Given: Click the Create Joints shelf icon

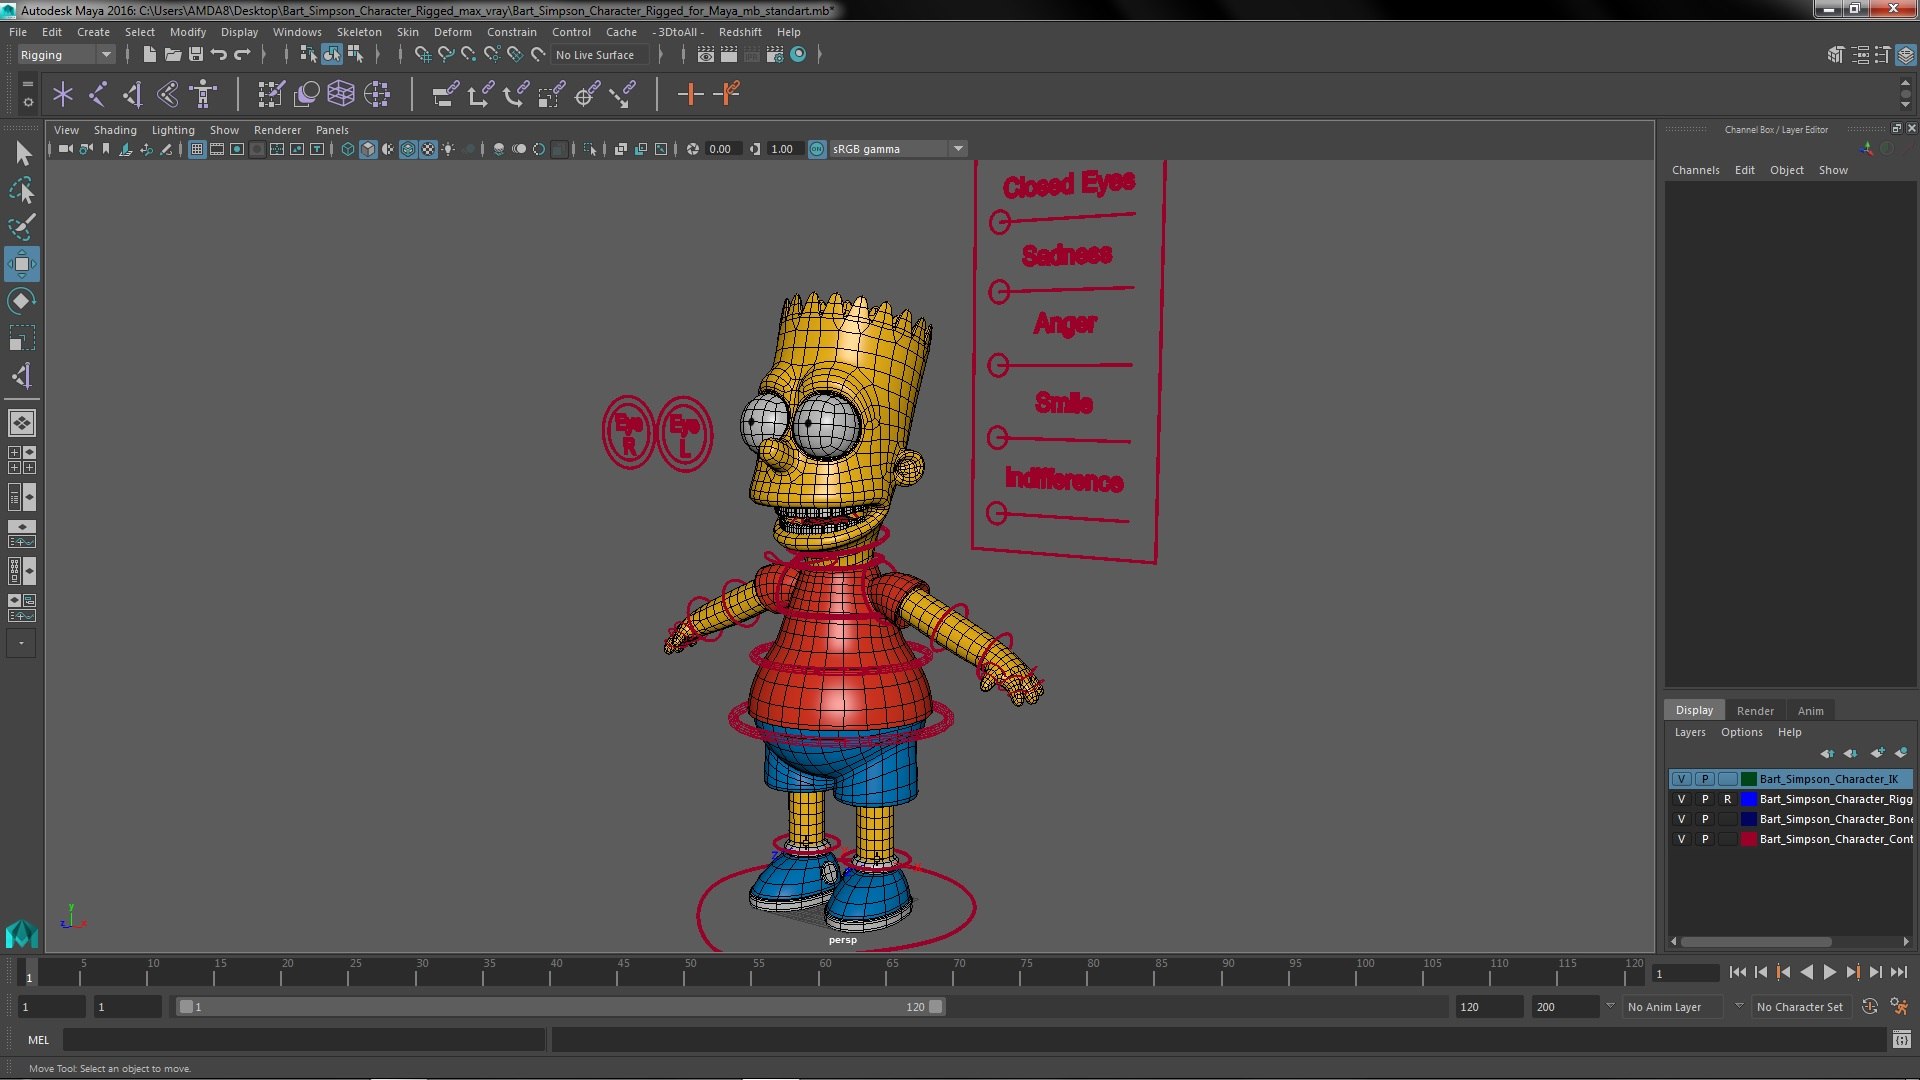Looking at the screenshot, I should 98,95.
